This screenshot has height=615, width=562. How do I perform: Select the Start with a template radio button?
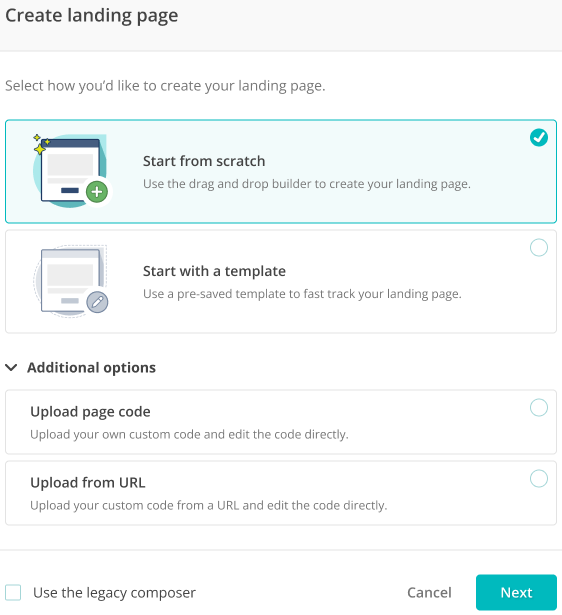tap(539, 247)
